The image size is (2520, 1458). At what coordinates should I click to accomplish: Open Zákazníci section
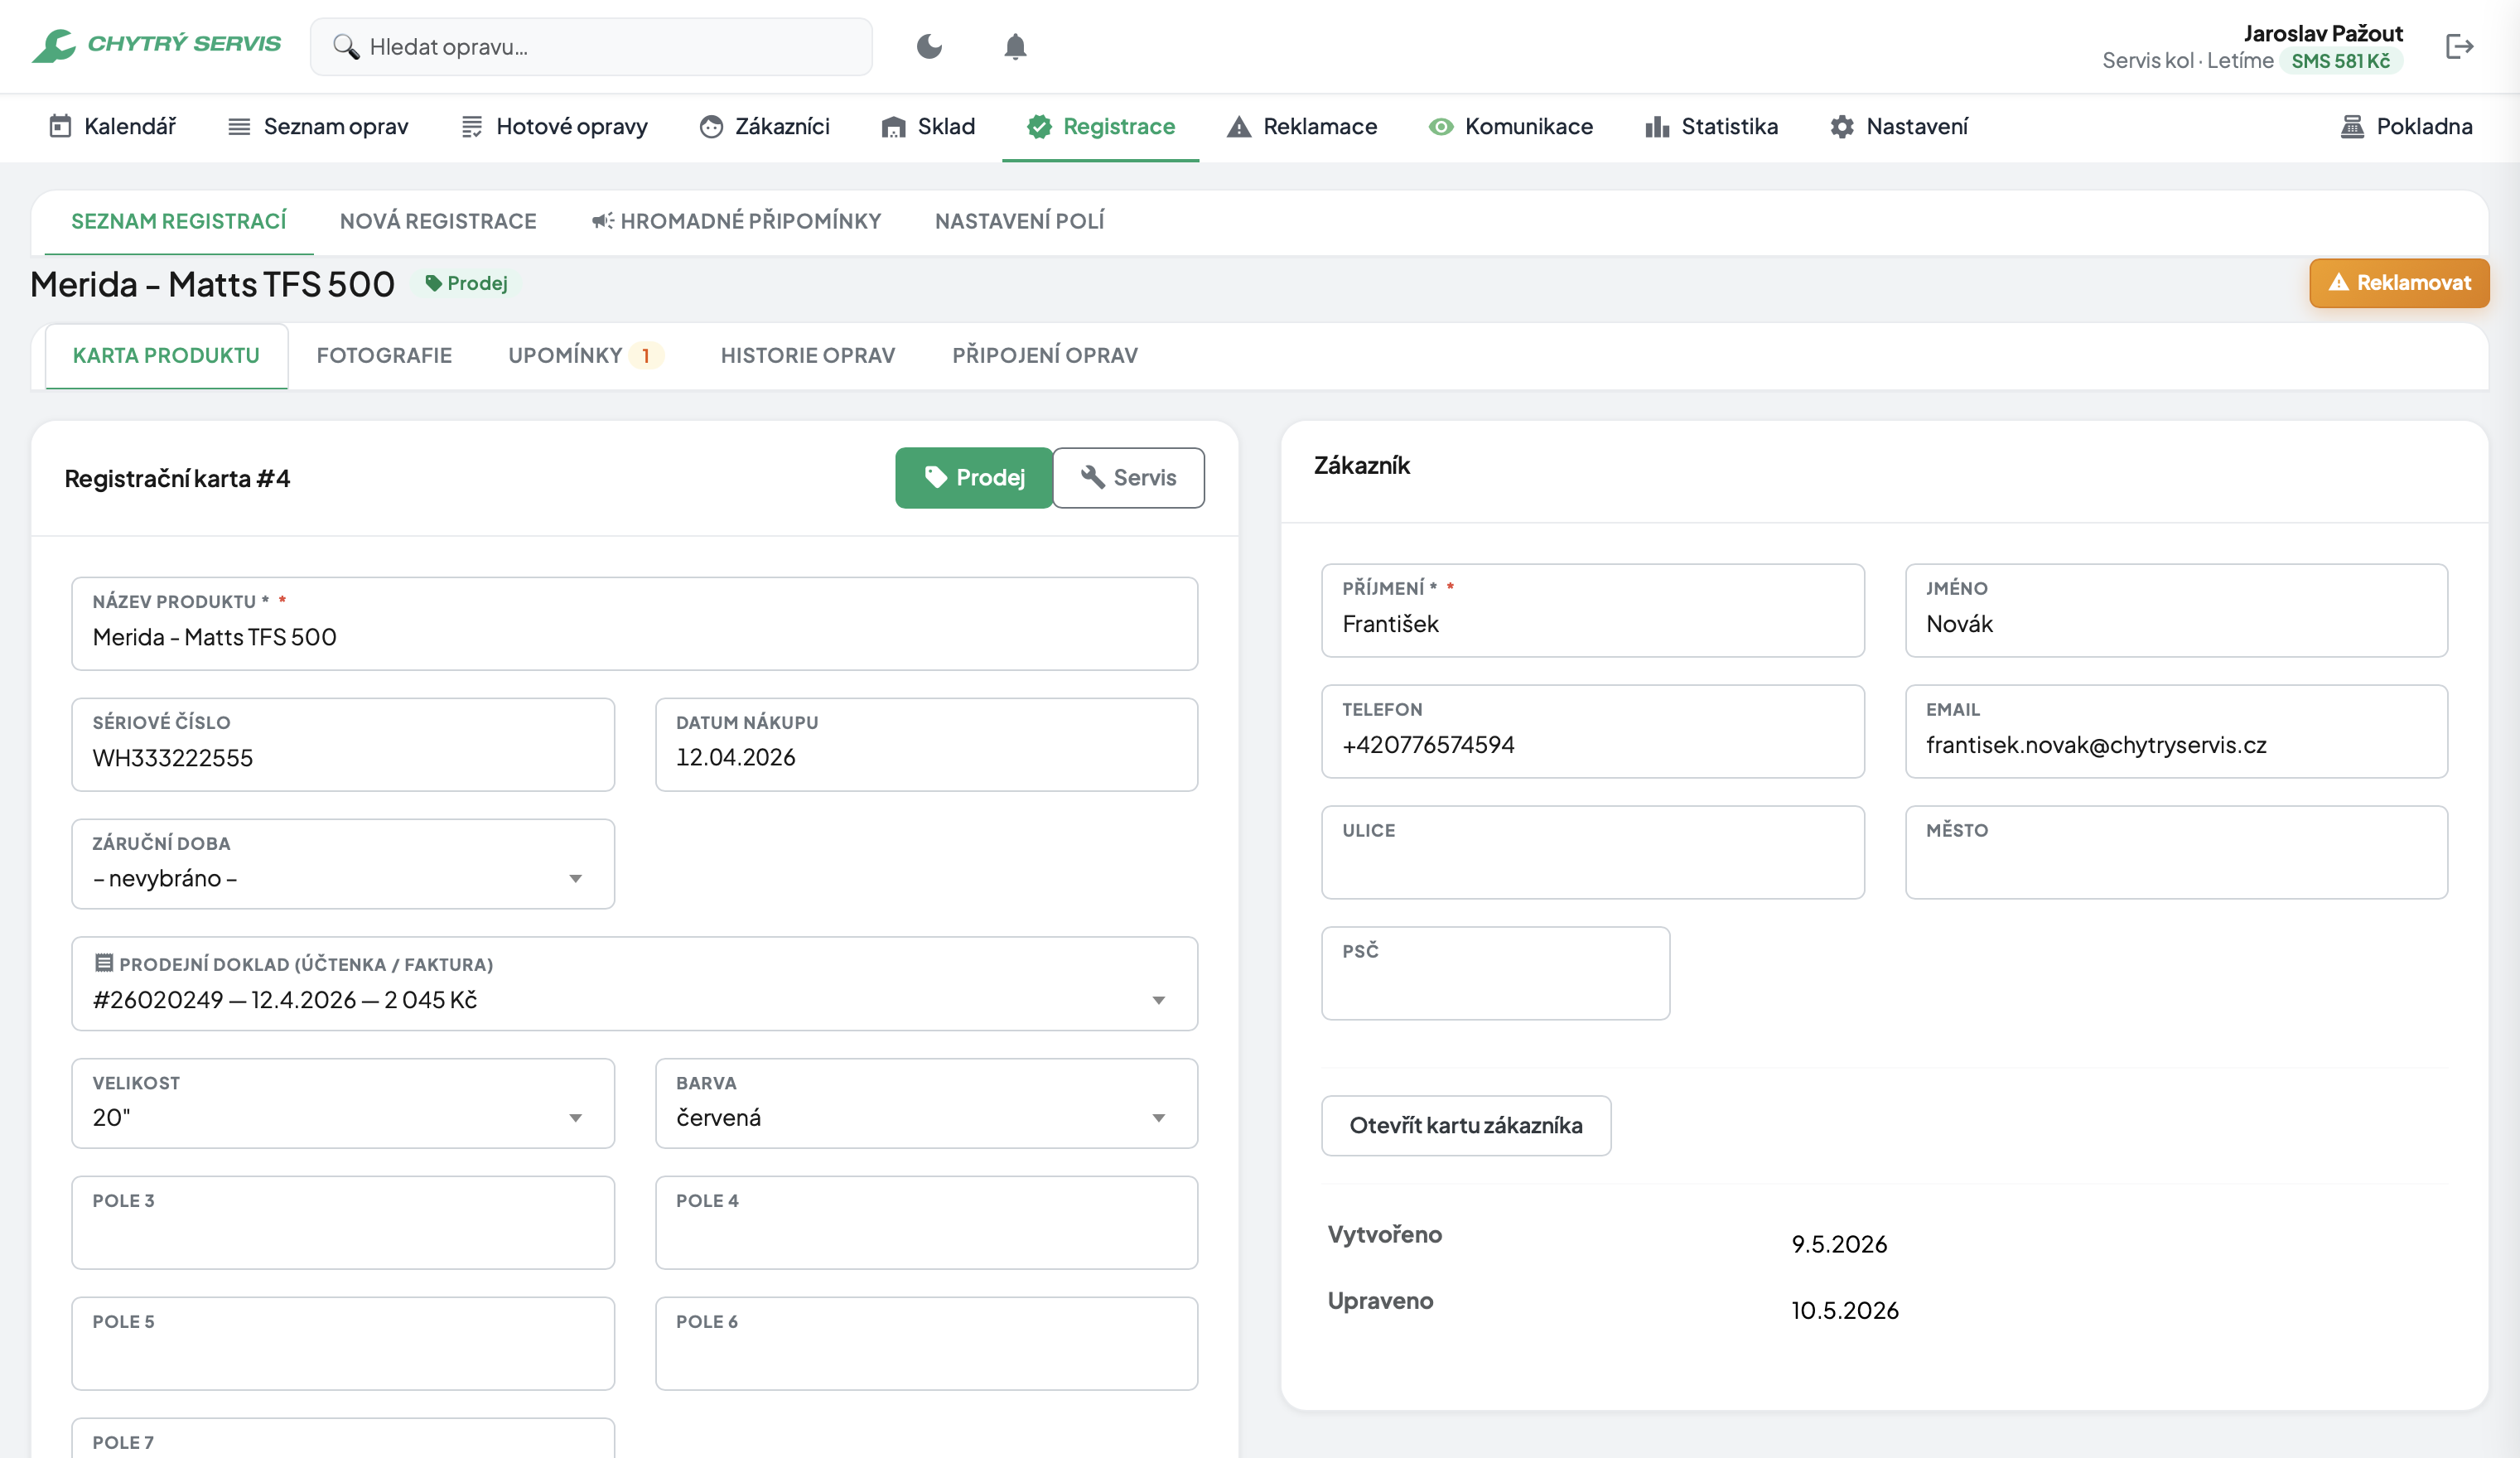click(x=765, y=126)
